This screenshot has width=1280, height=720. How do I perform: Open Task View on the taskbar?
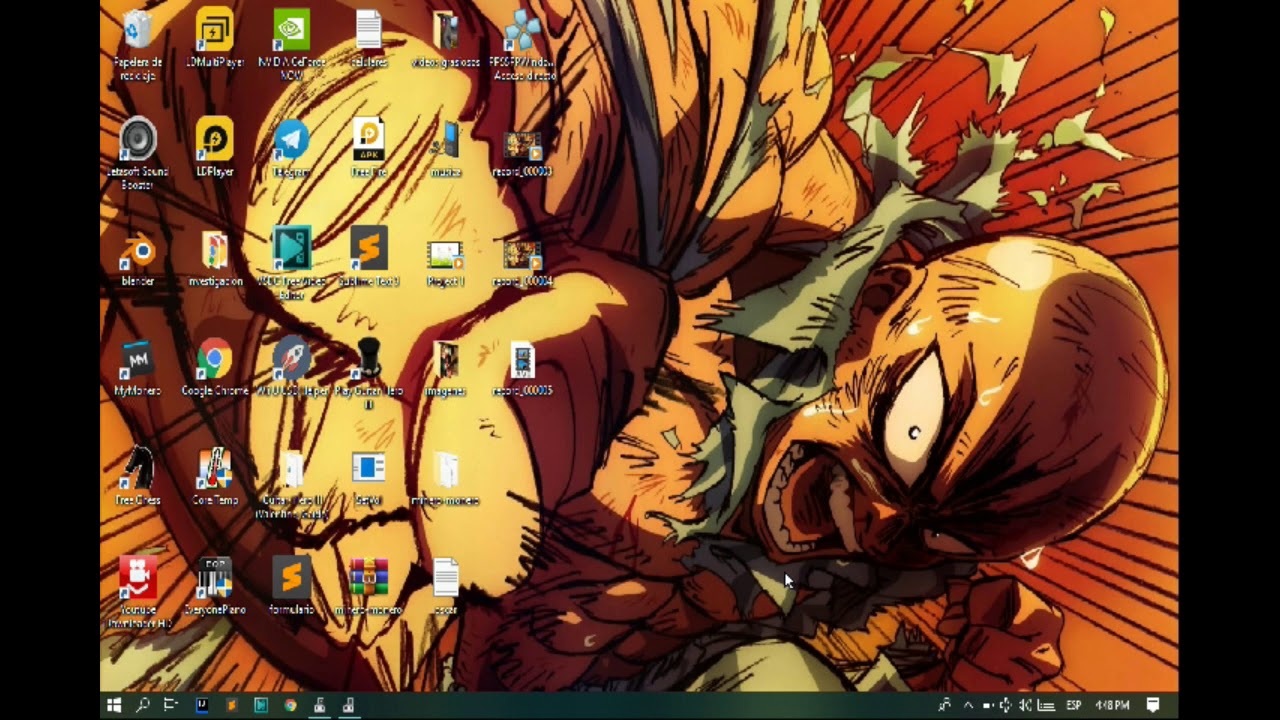pyautogui.click(x=171, y=705)
